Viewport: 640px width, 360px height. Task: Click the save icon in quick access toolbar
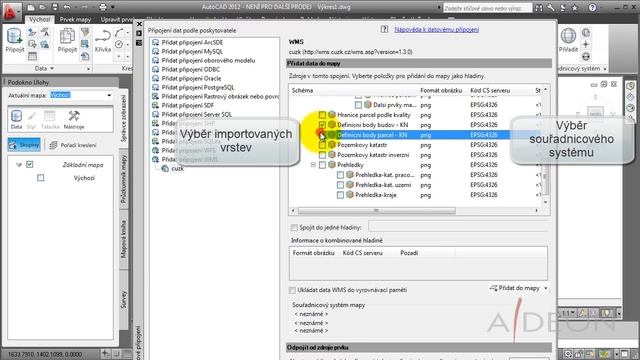(55, 7)
